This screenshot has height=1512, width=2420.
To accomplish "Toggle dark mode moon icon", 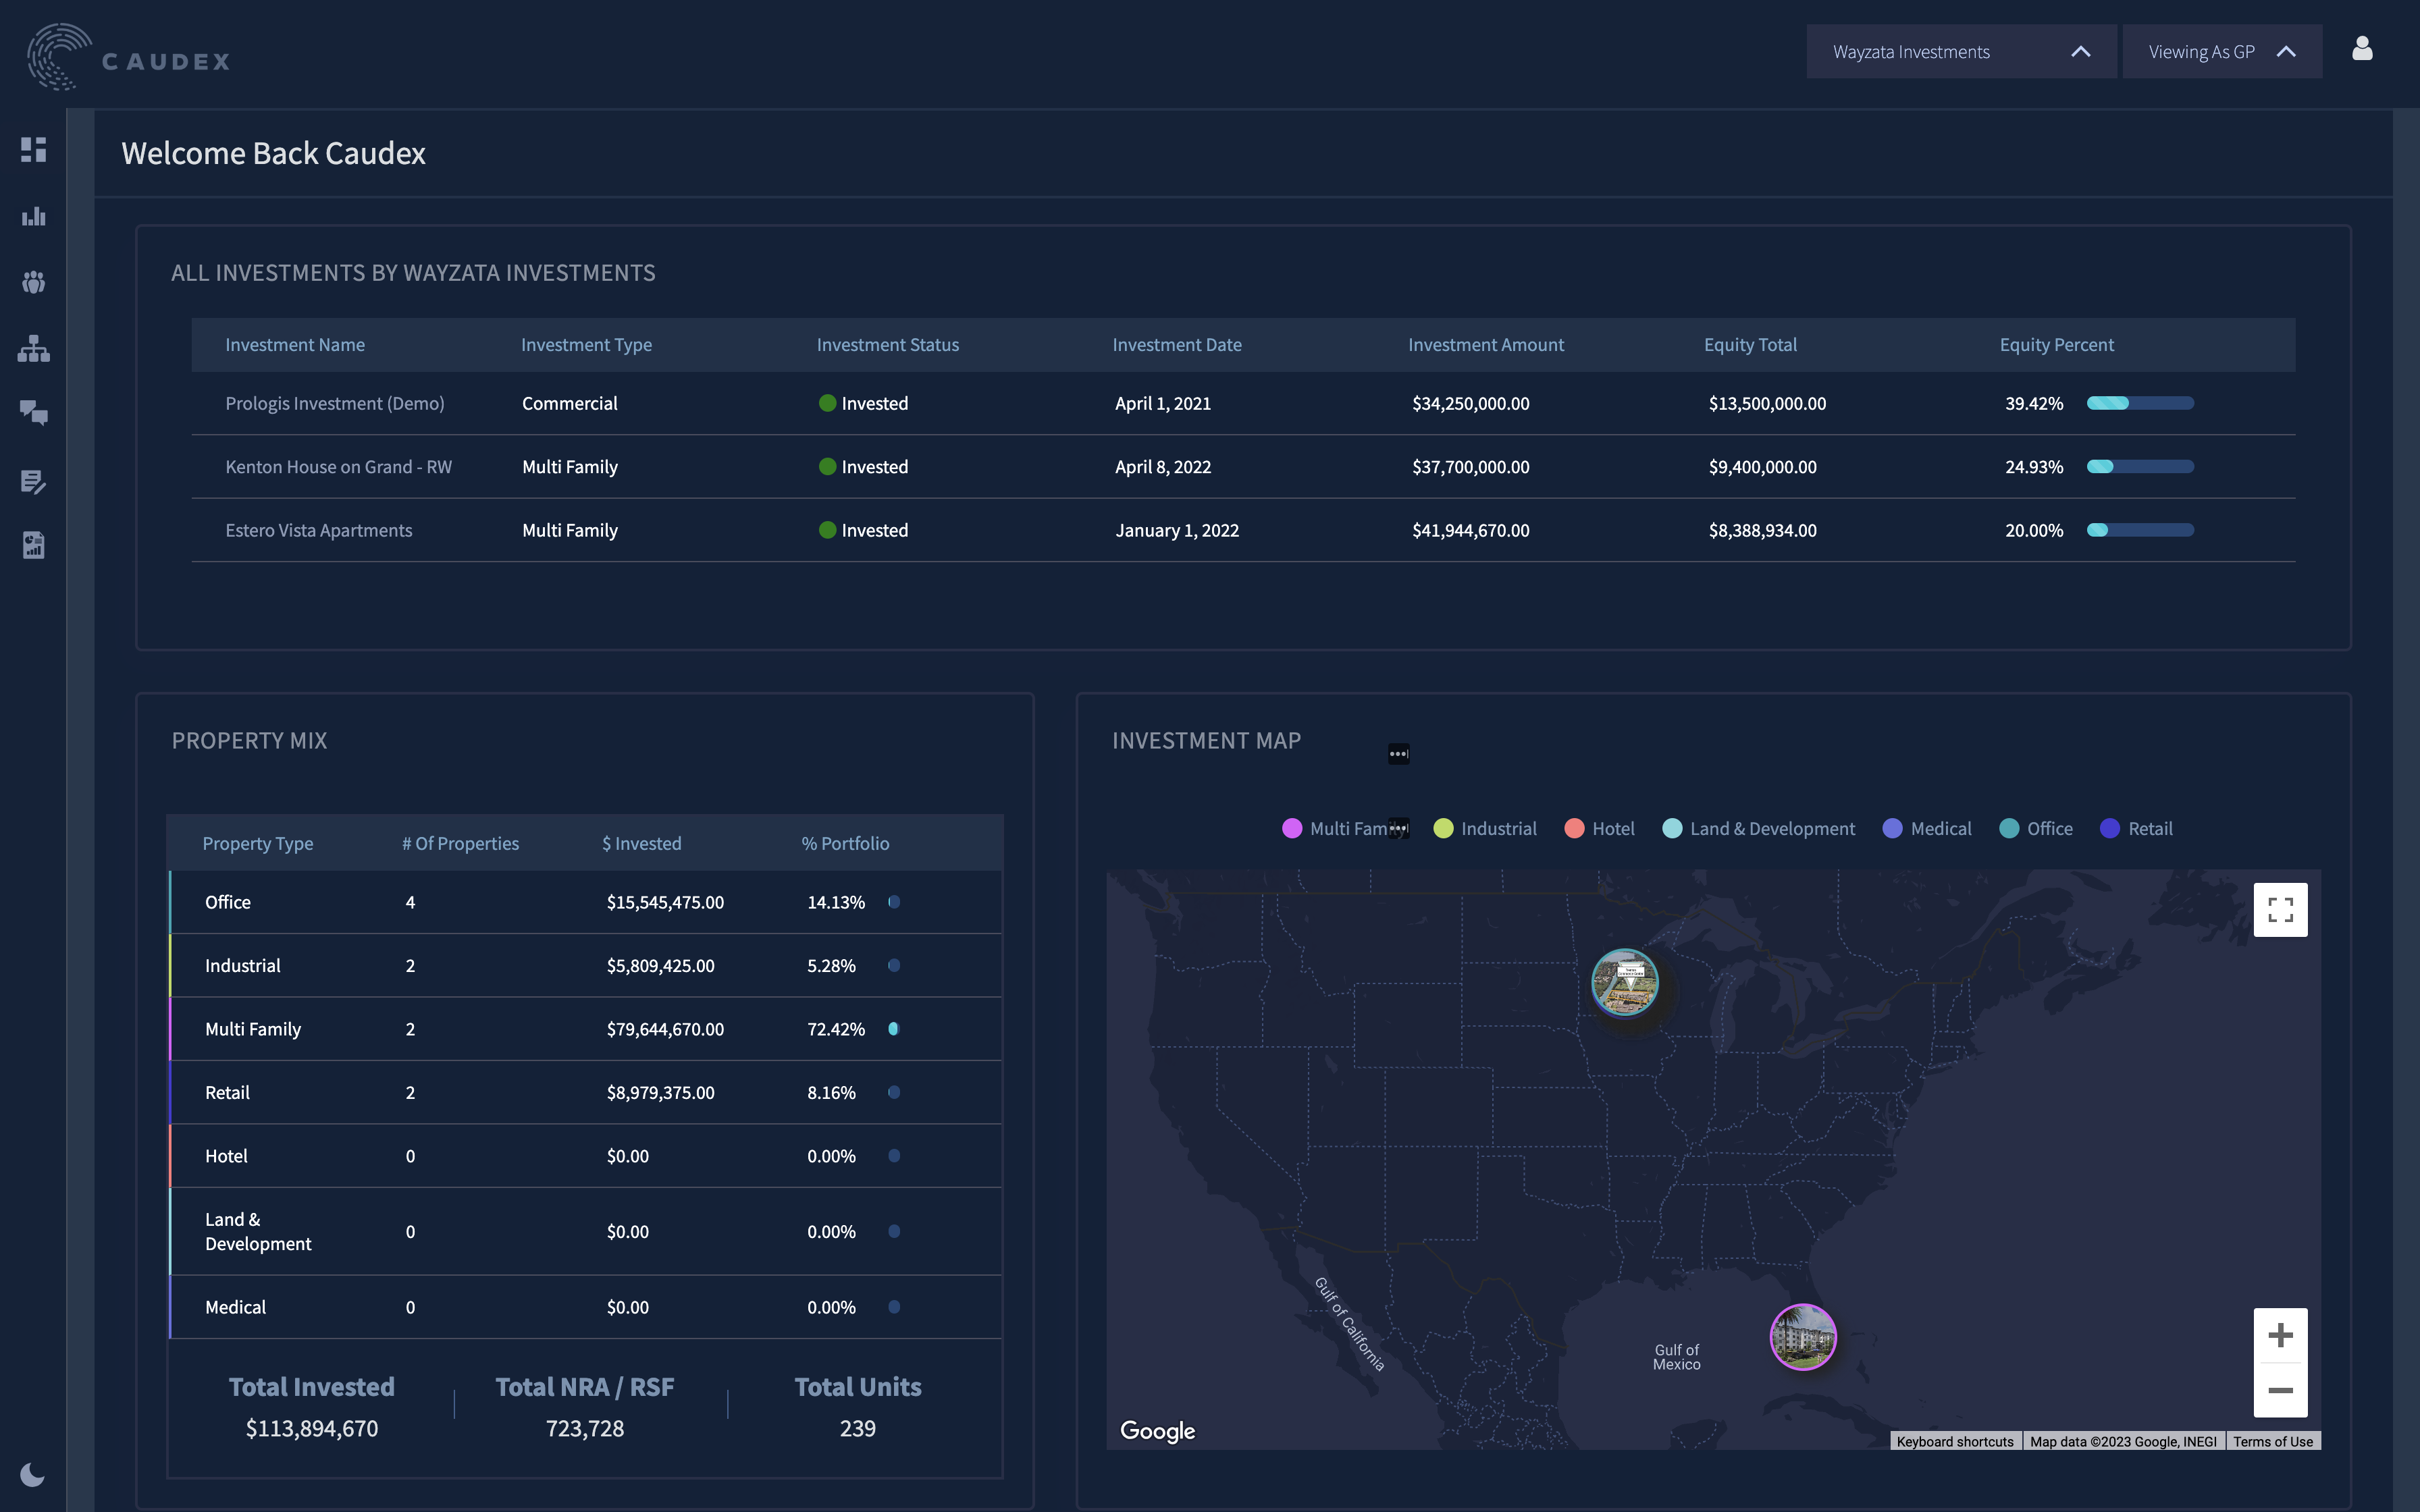I will point(32,1475).
